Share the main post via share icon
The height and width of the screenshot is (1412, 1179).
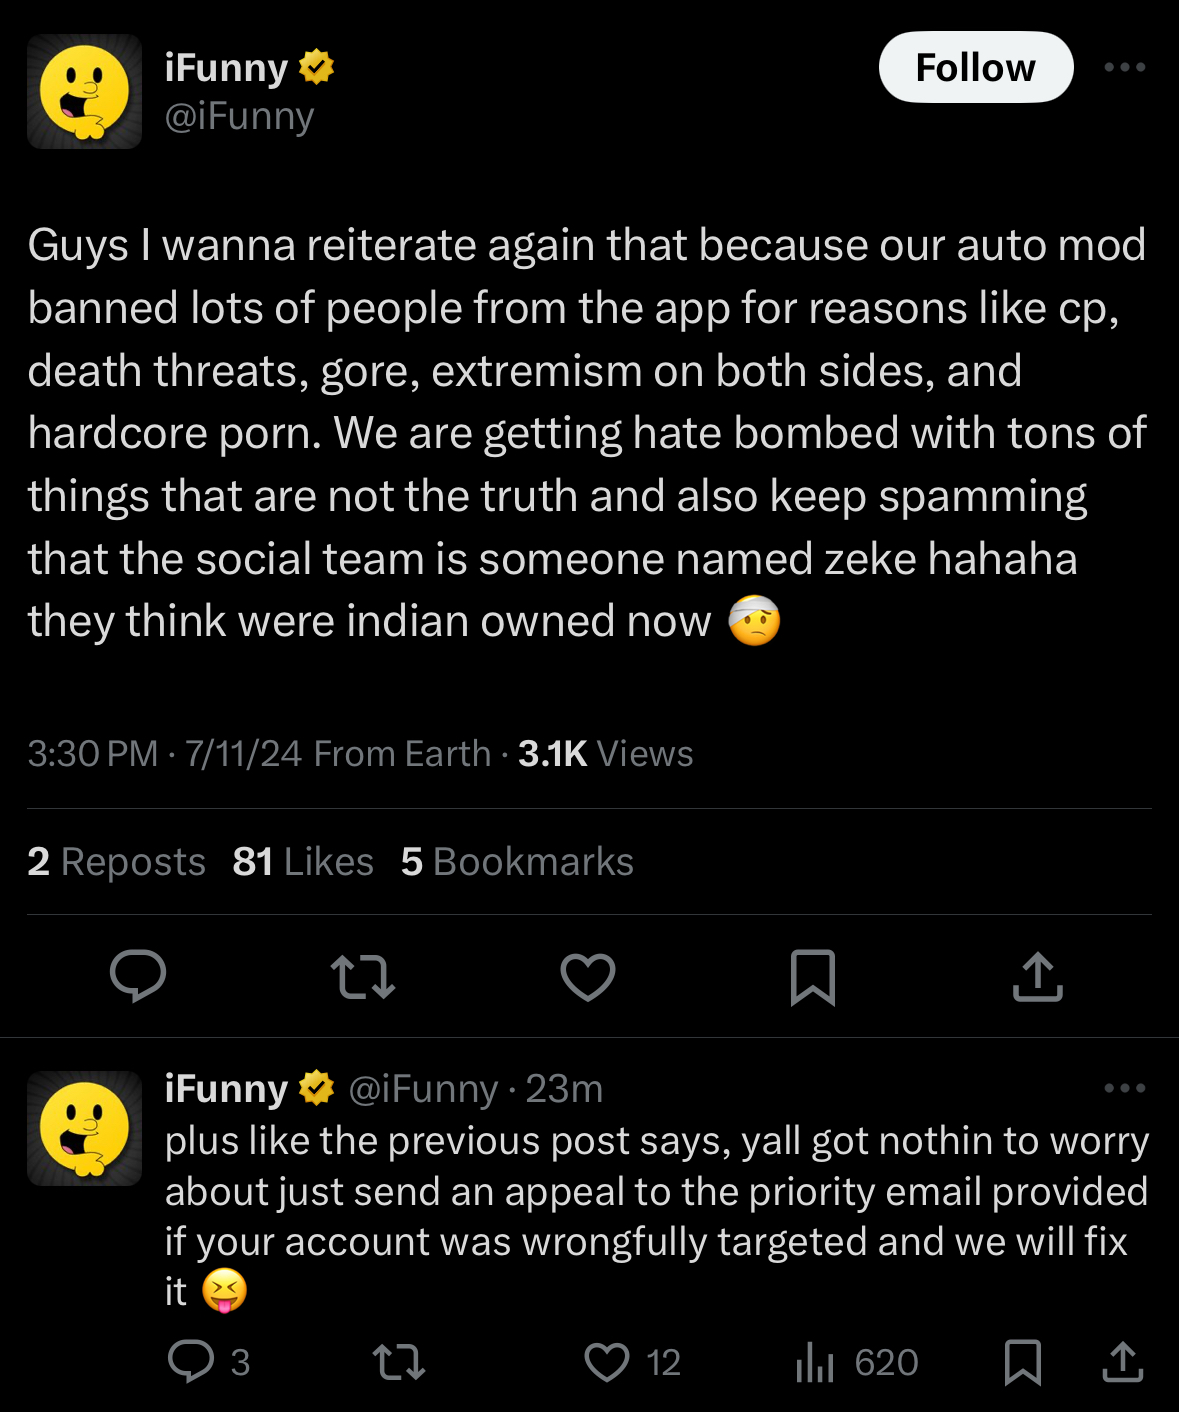(x=1037, y=976)
